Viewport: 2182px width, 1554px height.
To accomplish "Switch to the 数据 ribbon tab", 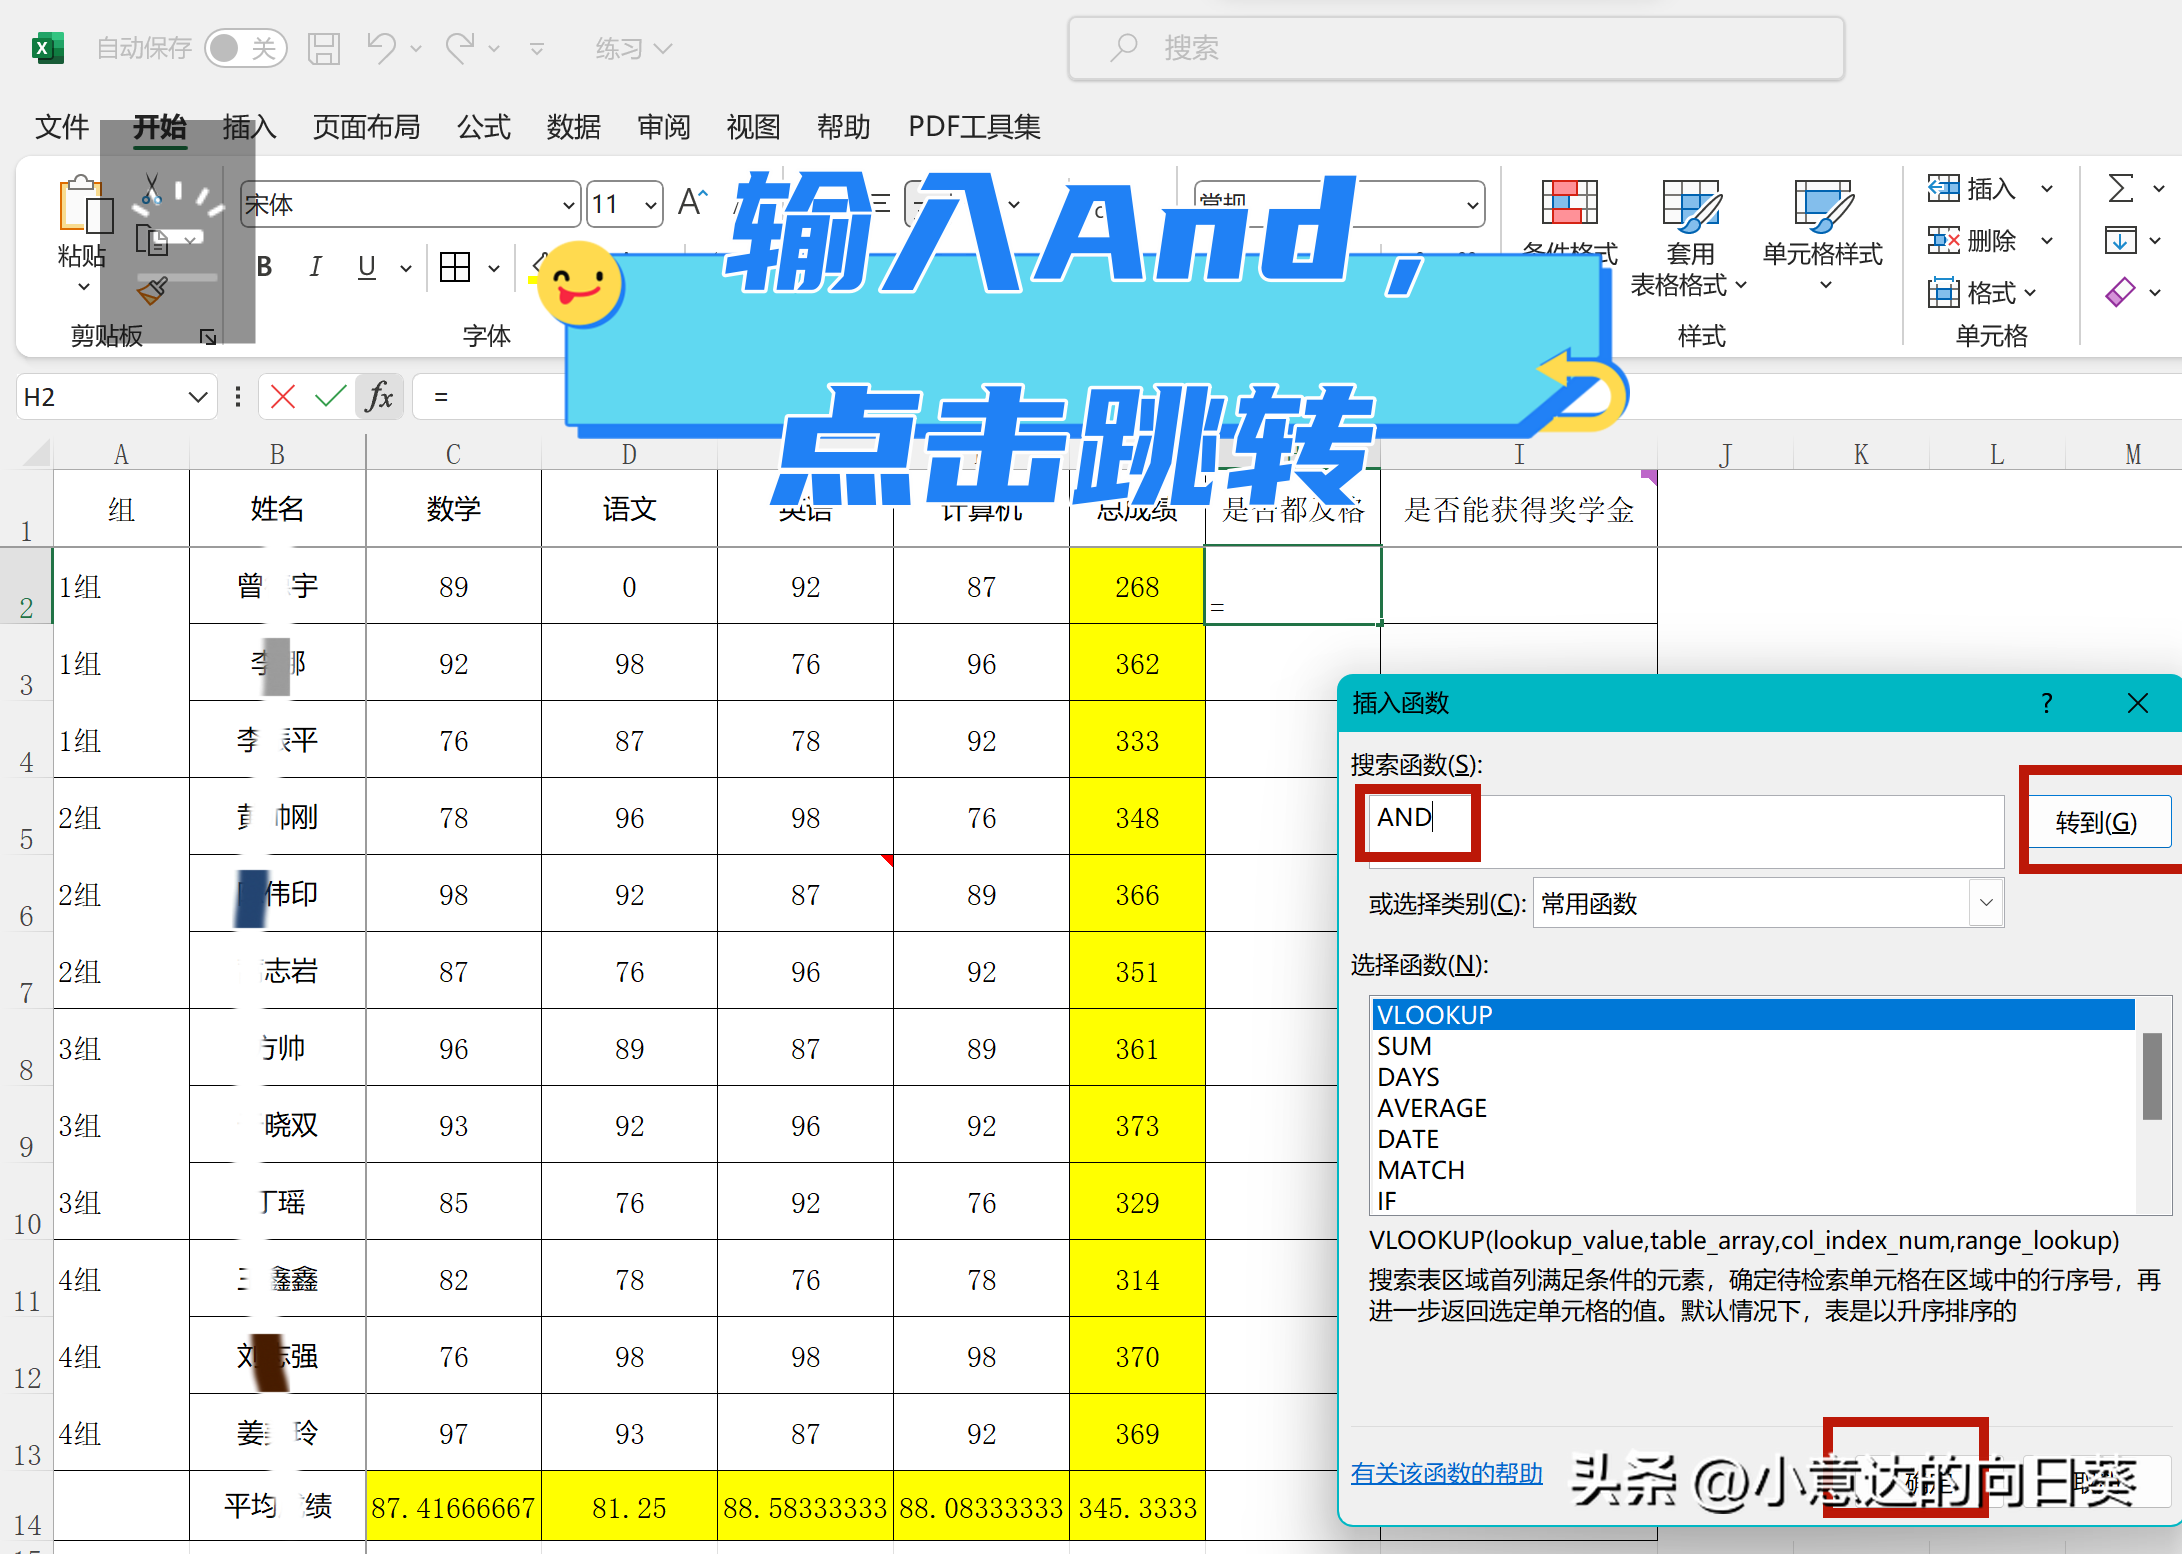I will pyautogui.click(x=574, y=127).
